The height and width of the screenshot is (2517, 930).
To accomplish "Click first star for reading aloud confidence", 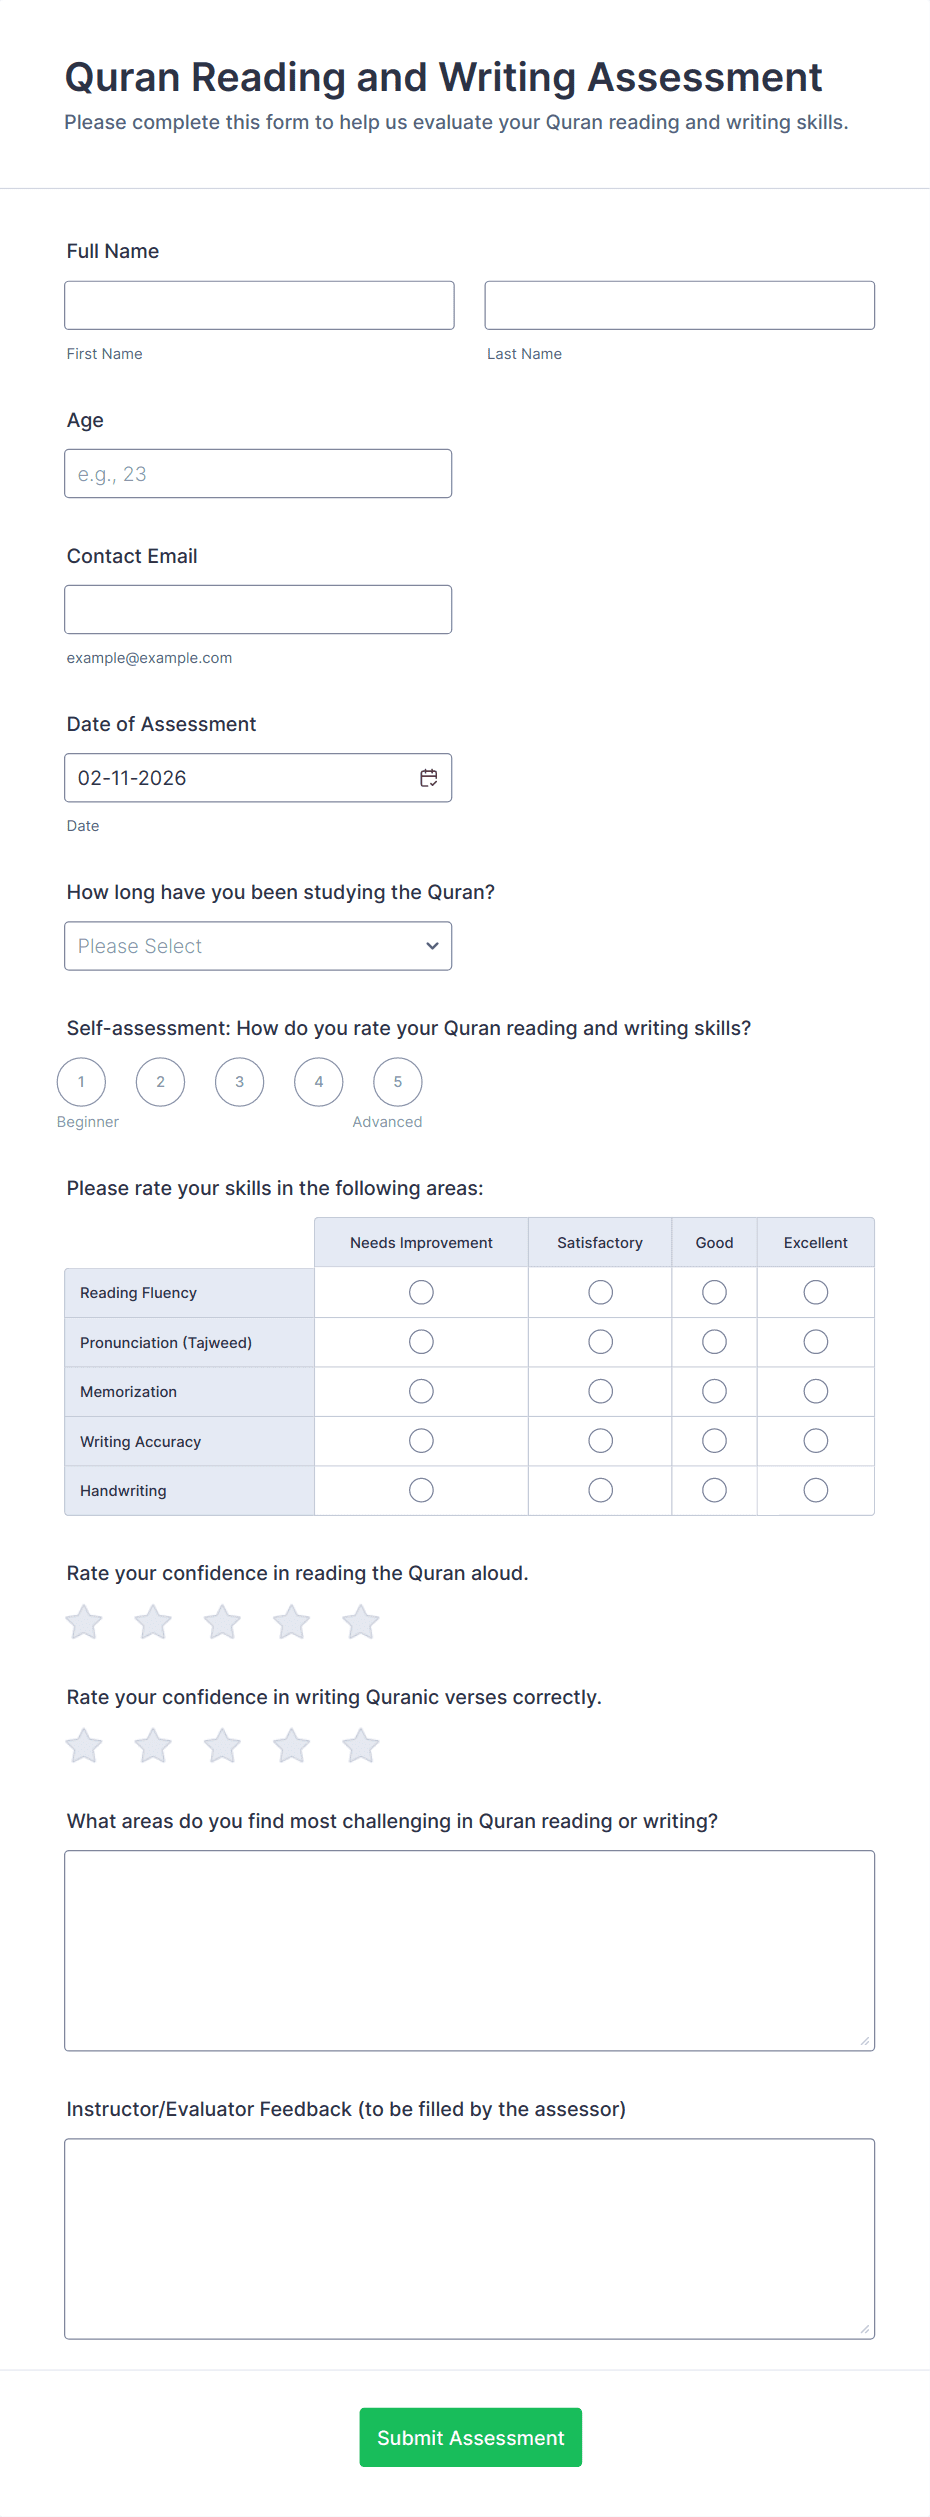I will (x=84, y=1622).
